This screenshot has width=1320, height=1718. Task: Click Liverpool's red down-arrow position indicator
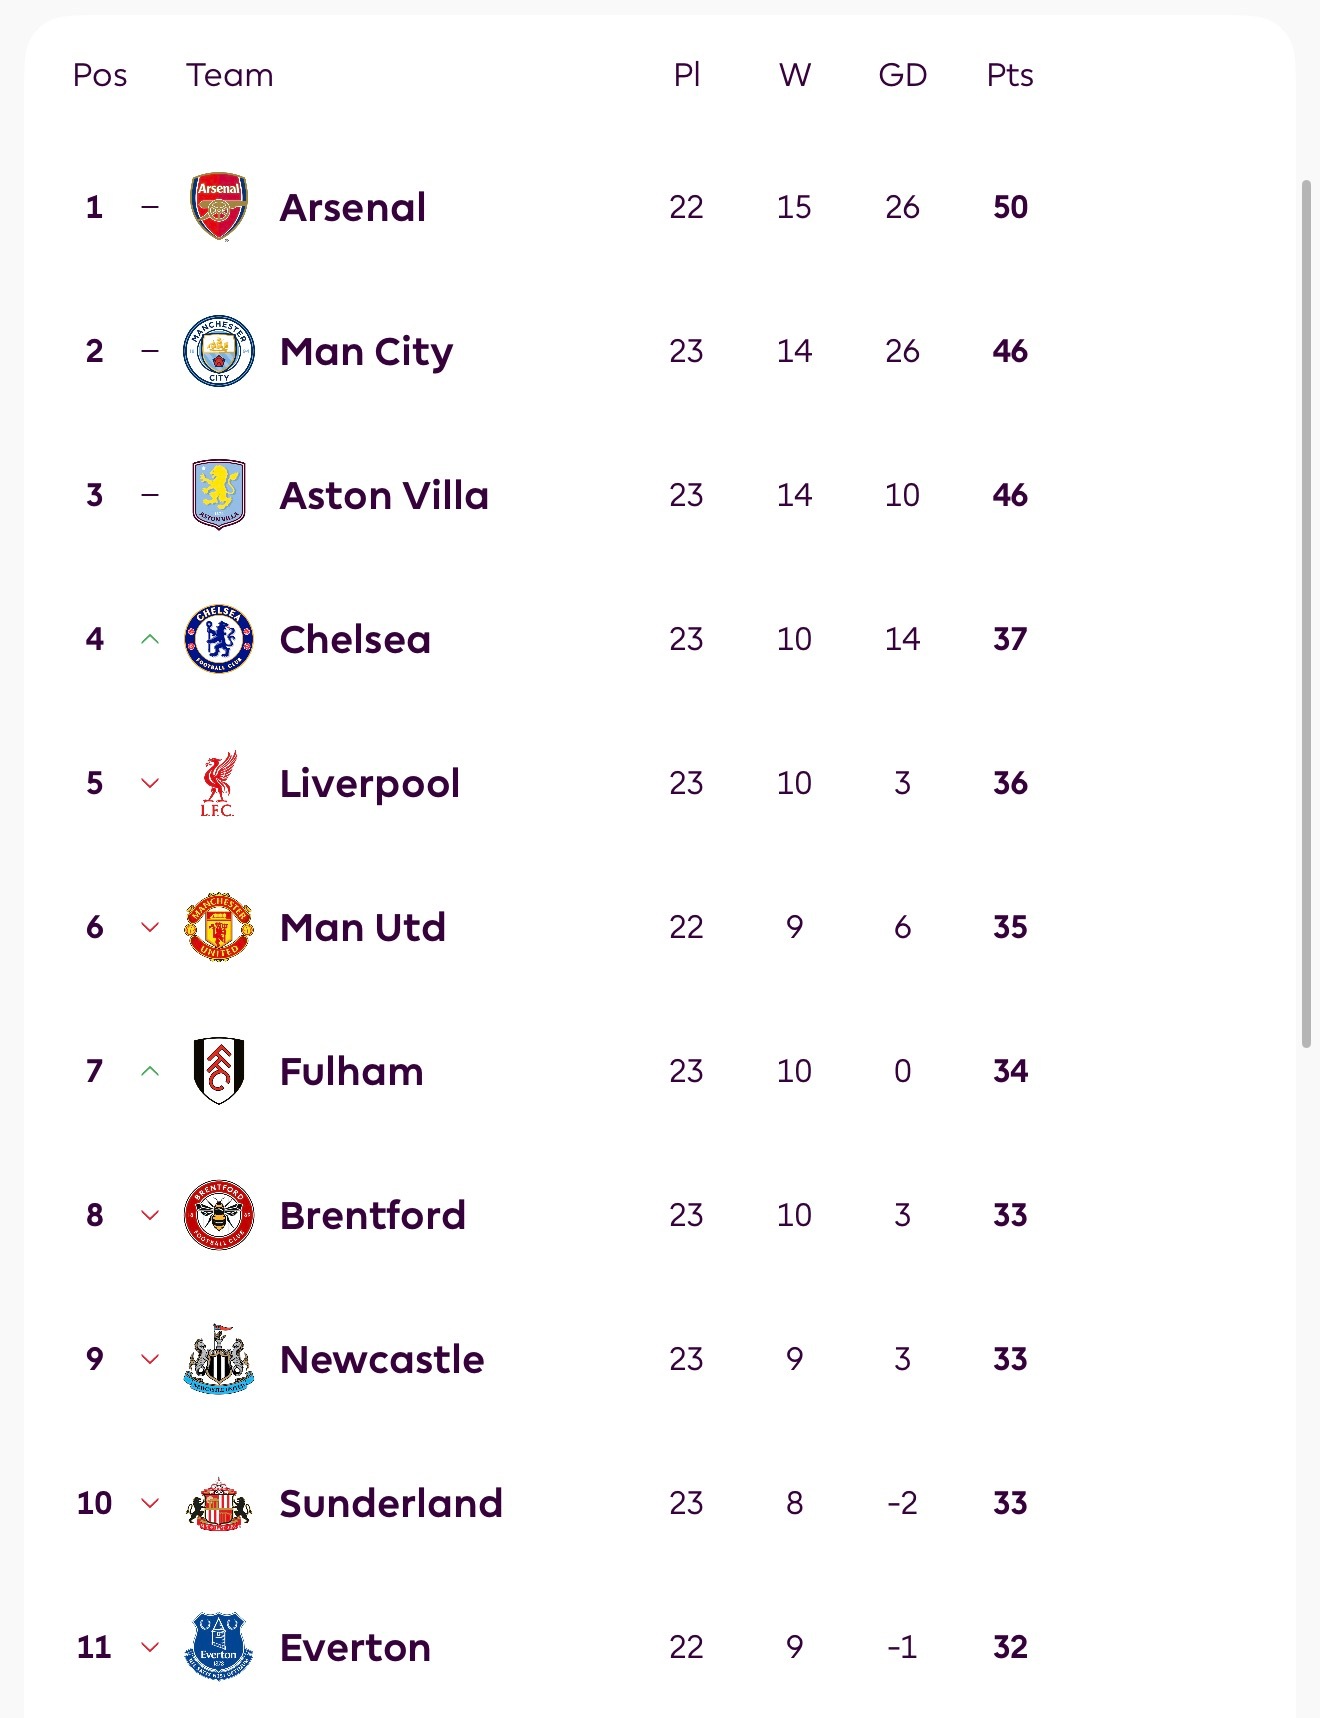pos(150,783)
